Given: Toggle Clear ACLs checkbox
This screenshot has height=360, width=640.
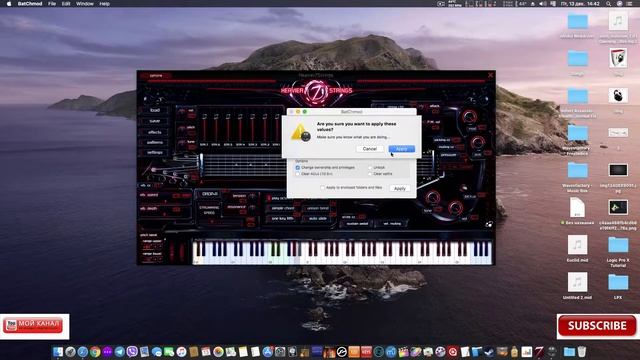Looking at the screenshot, I should (298, 174).
